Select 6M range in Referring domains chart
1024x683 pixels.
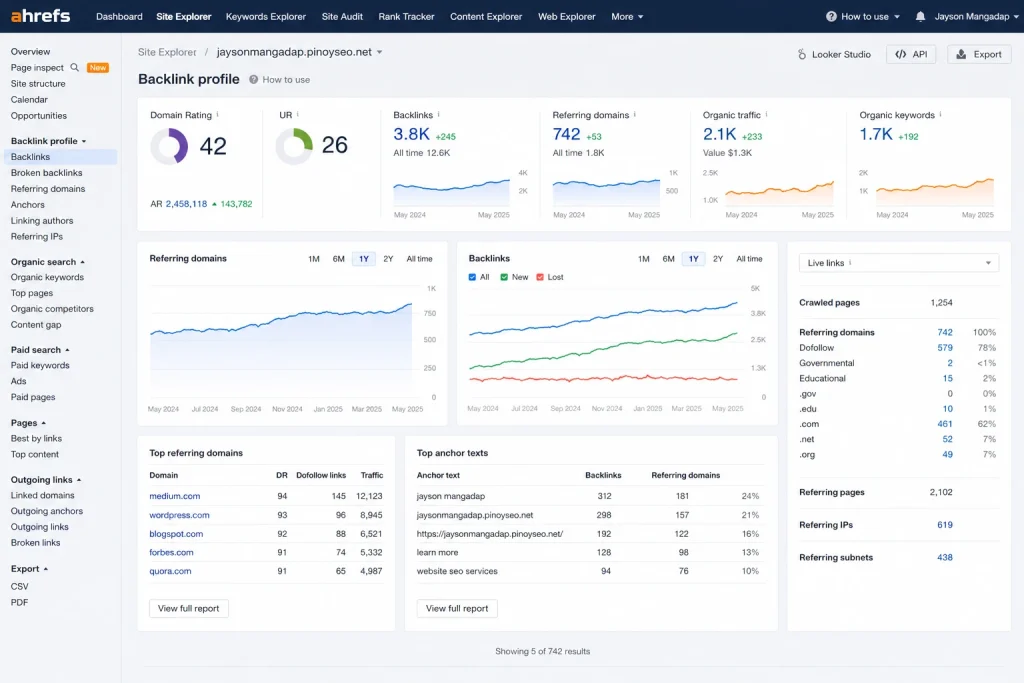tap(338, 259)
